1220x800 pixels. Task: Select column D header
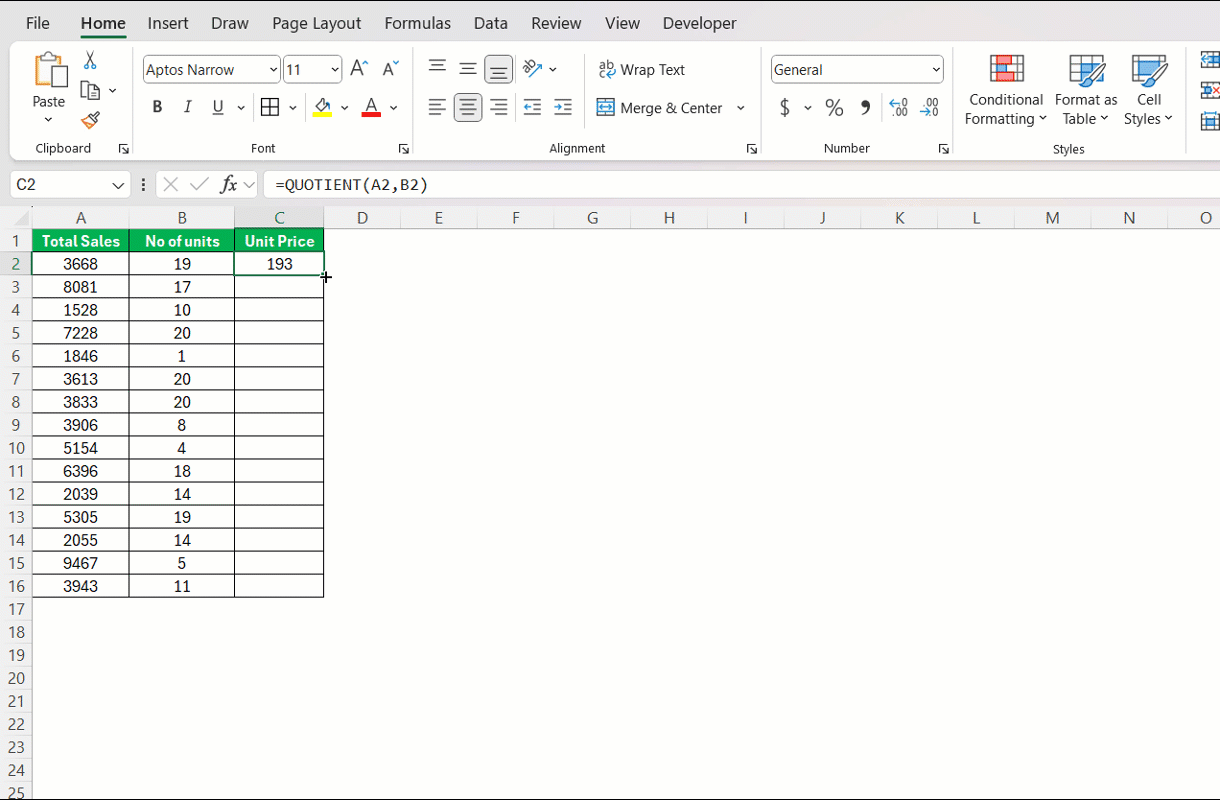click(x=362, y=217)
